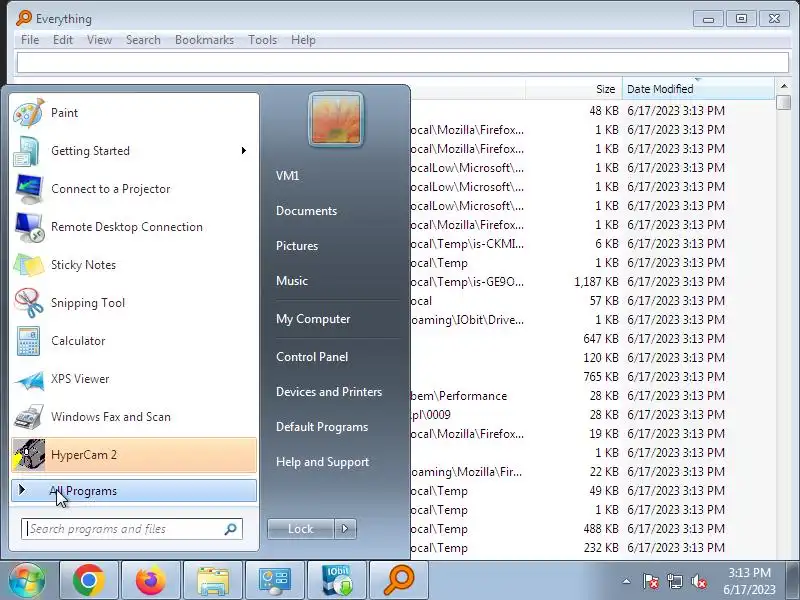Open the File menu in Everything
This screenshot has height=600, width=800.
click(30, 40)
